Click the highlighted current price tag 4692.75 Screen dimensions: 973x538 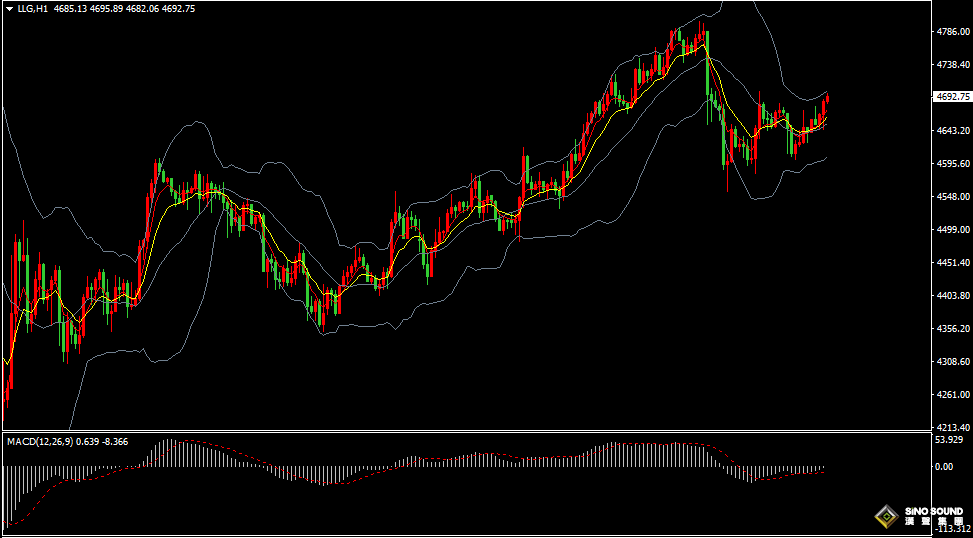(951, 97)
